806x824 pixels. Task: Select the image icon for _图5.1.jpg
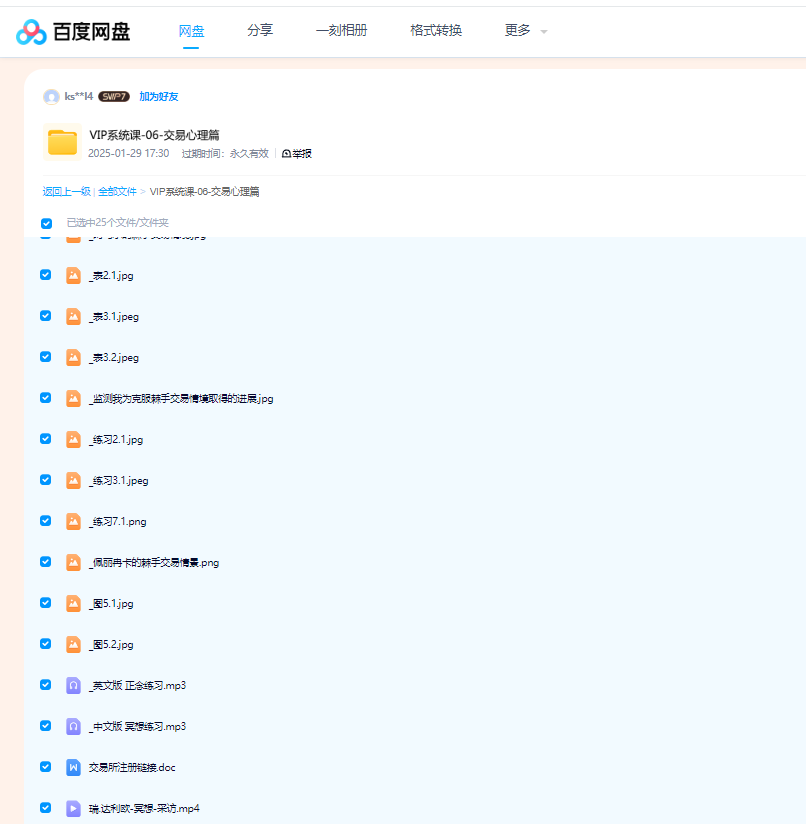pyautogui.click(x=73, y=603)
